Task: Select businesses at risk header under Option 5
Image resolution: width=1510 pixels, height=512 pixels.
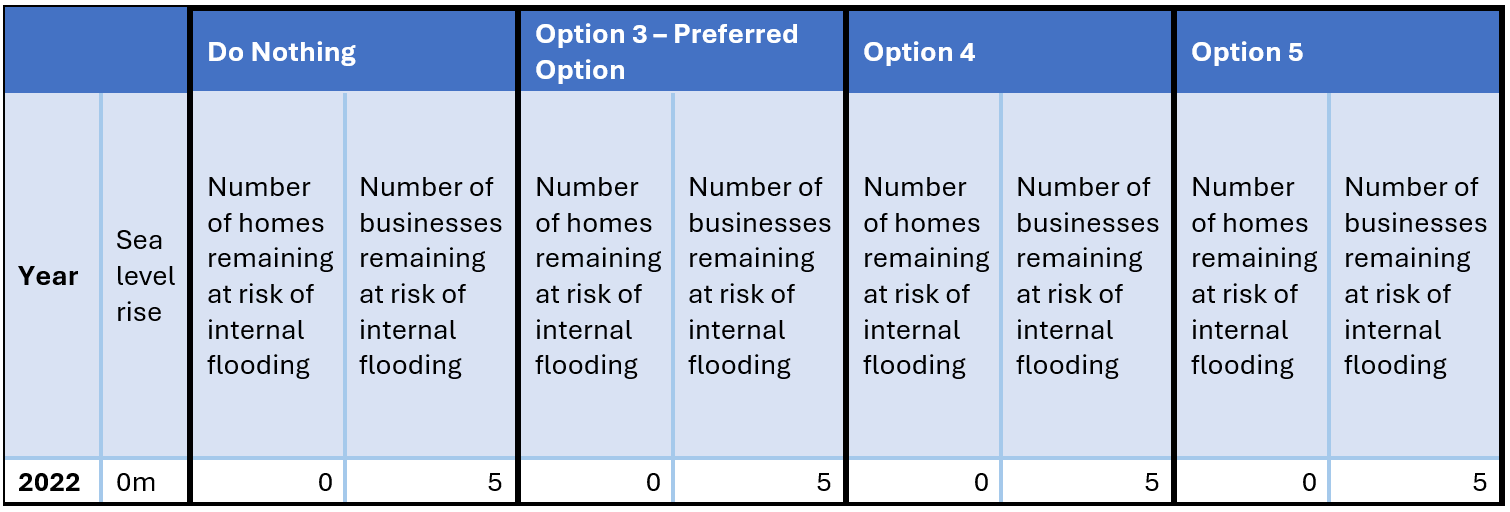Action: pyautogui.click(x=1415, y=276)
